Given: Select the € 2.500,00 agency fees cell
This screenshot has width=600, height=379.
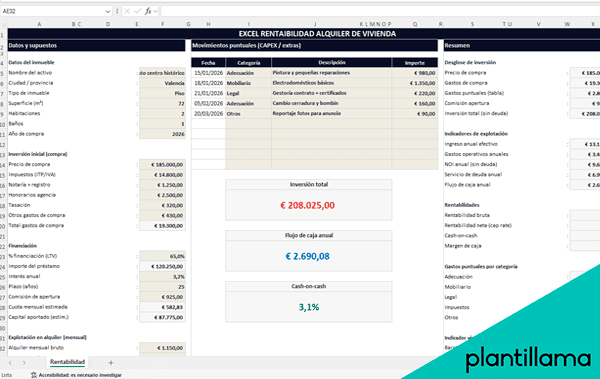Looking at the screenshot, I should coord(162,195).
